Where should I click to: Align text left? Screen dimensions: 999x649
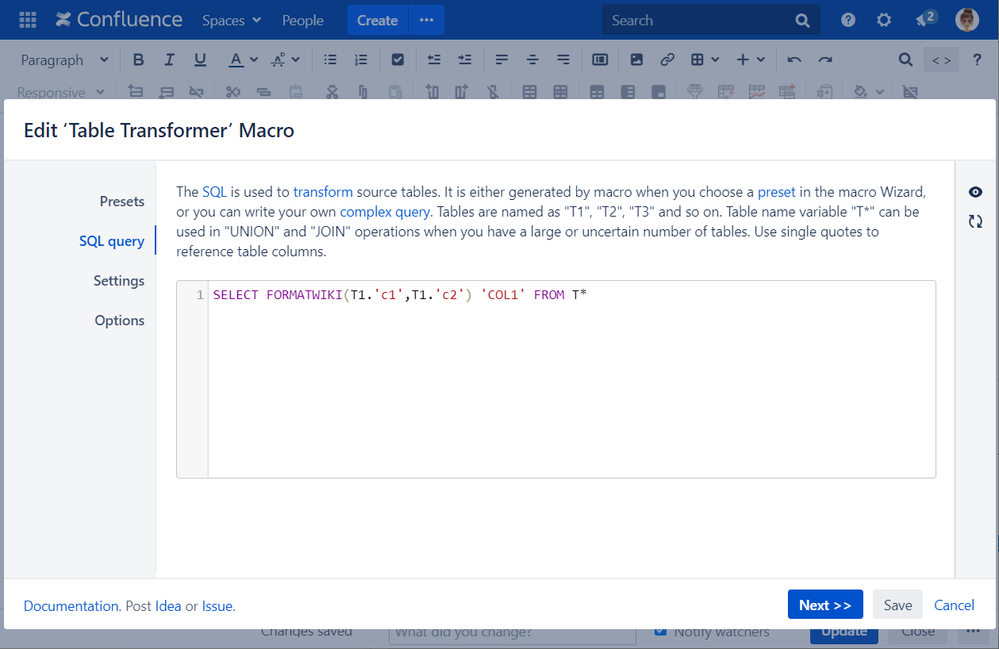pyautogui.click(x=501, y=60)
